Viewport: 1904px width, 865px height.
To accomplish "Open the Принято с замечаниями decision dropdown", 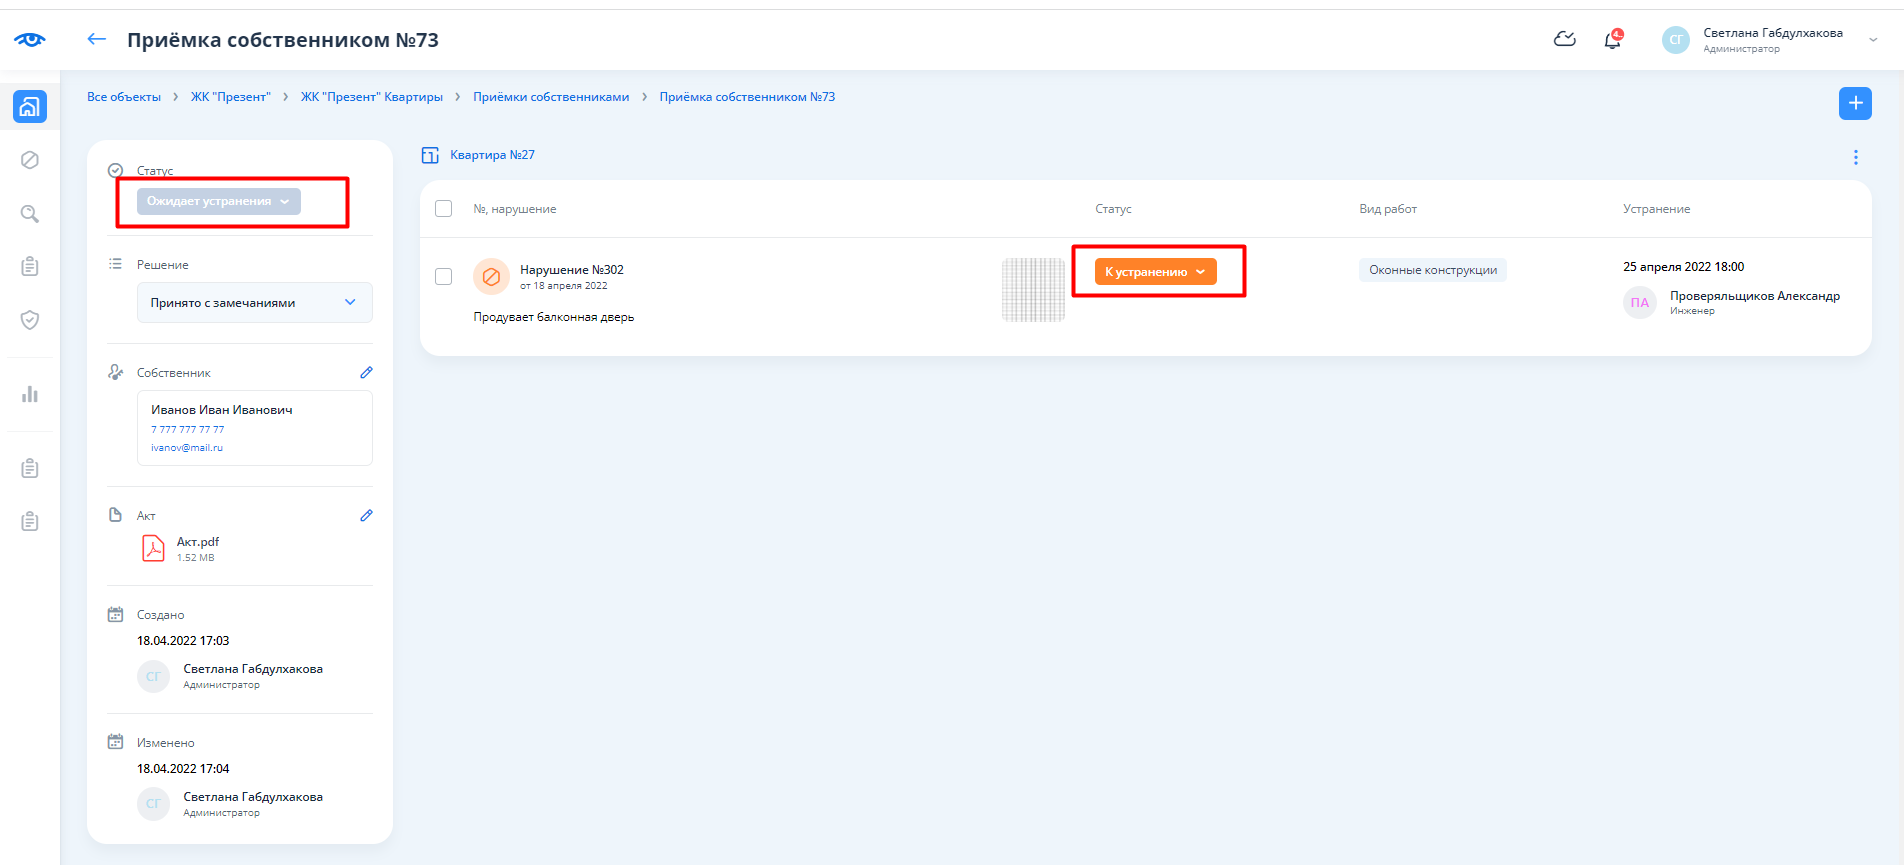I will pos(254,303).
